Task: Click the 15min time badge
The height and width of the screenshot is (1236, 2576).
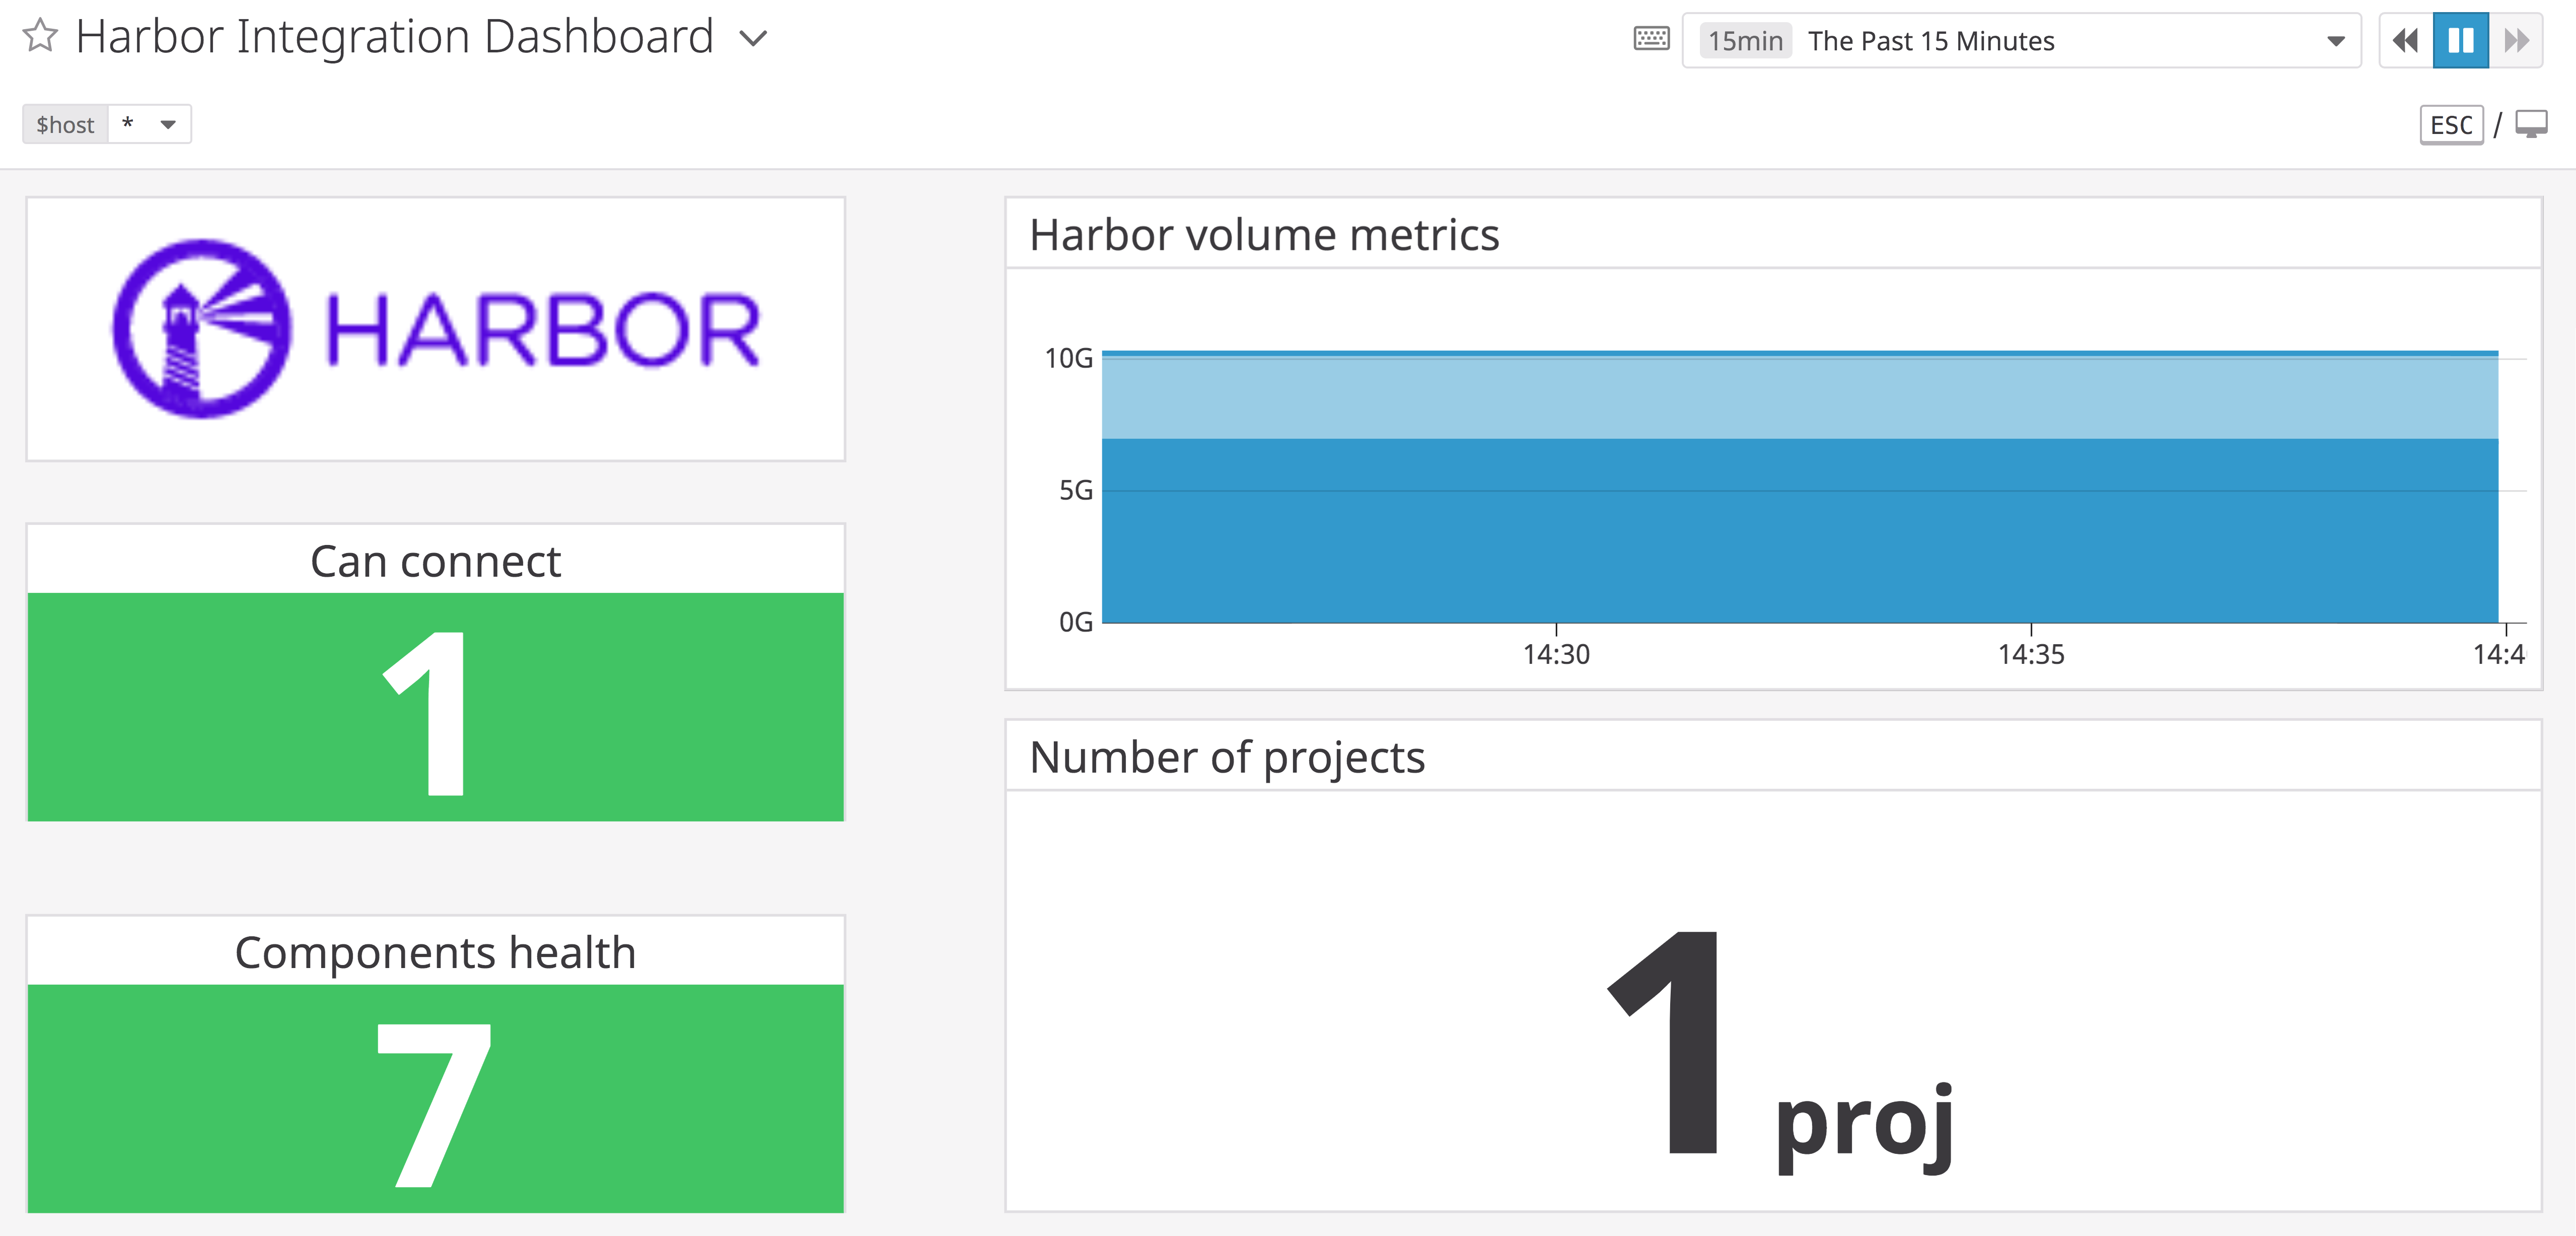Action: [x=1745, y=41]
